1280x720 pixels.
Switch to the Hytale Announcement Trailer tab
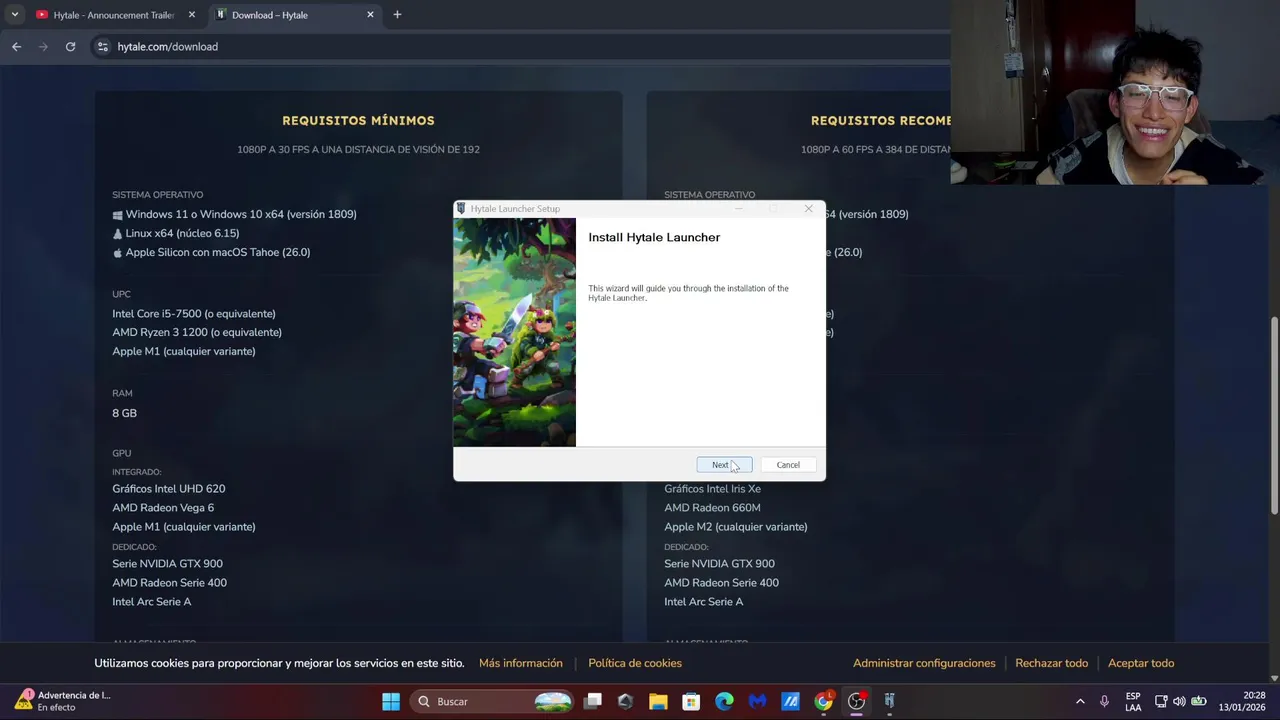[113, 15]
